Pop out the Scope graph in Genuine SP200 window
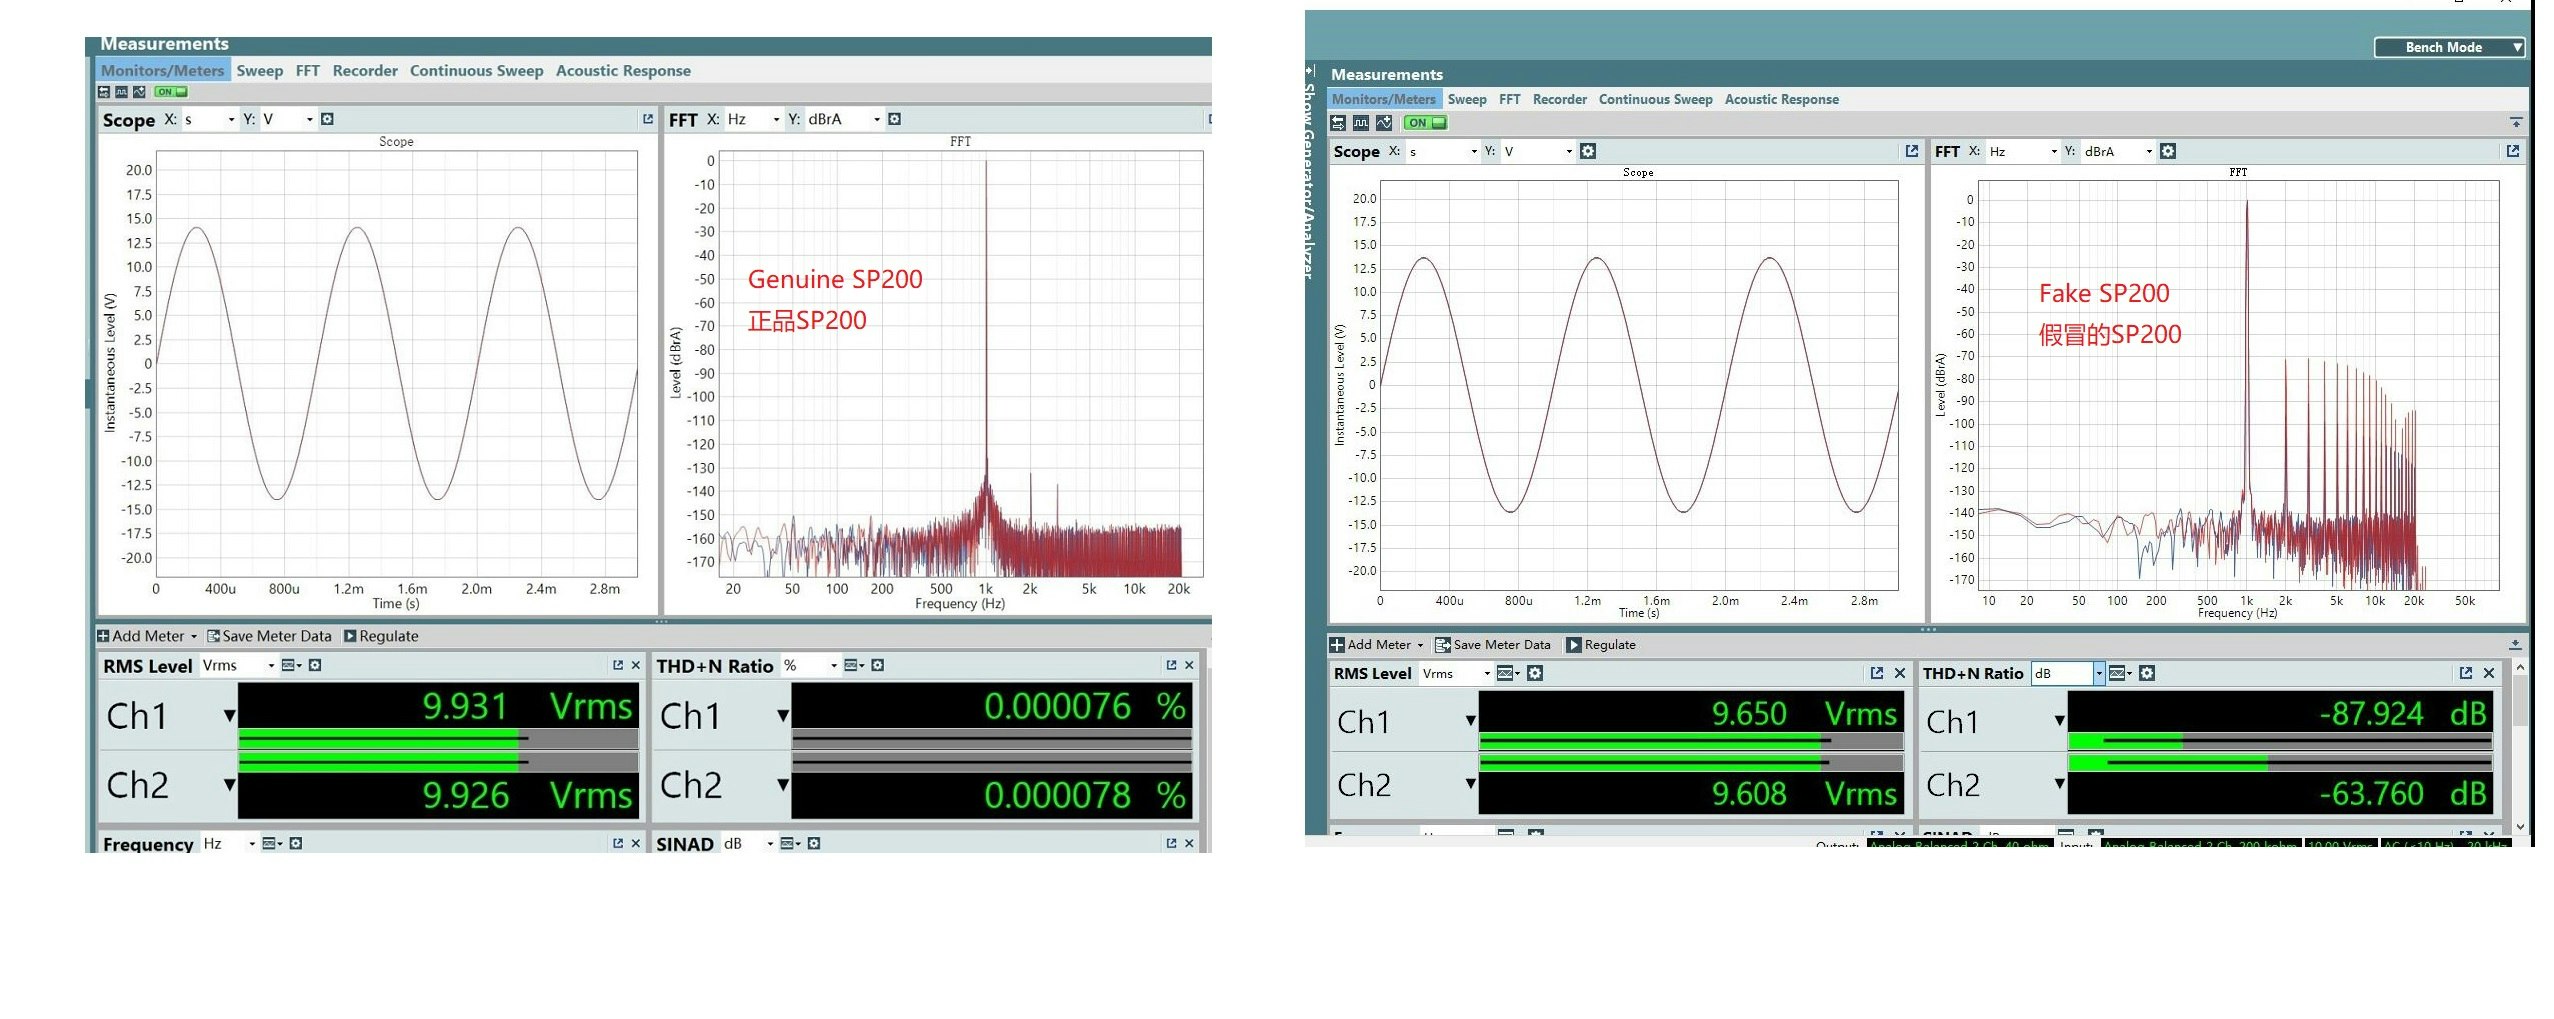Image resolution: width=2554 pixels, height=1019 pixels. (647, 119)
